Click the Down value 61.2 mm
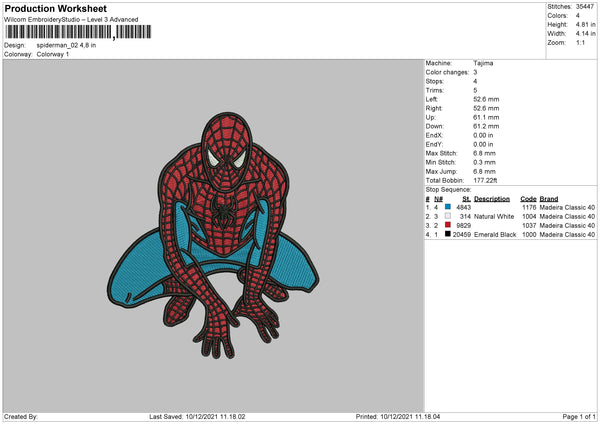 (486, 126)
